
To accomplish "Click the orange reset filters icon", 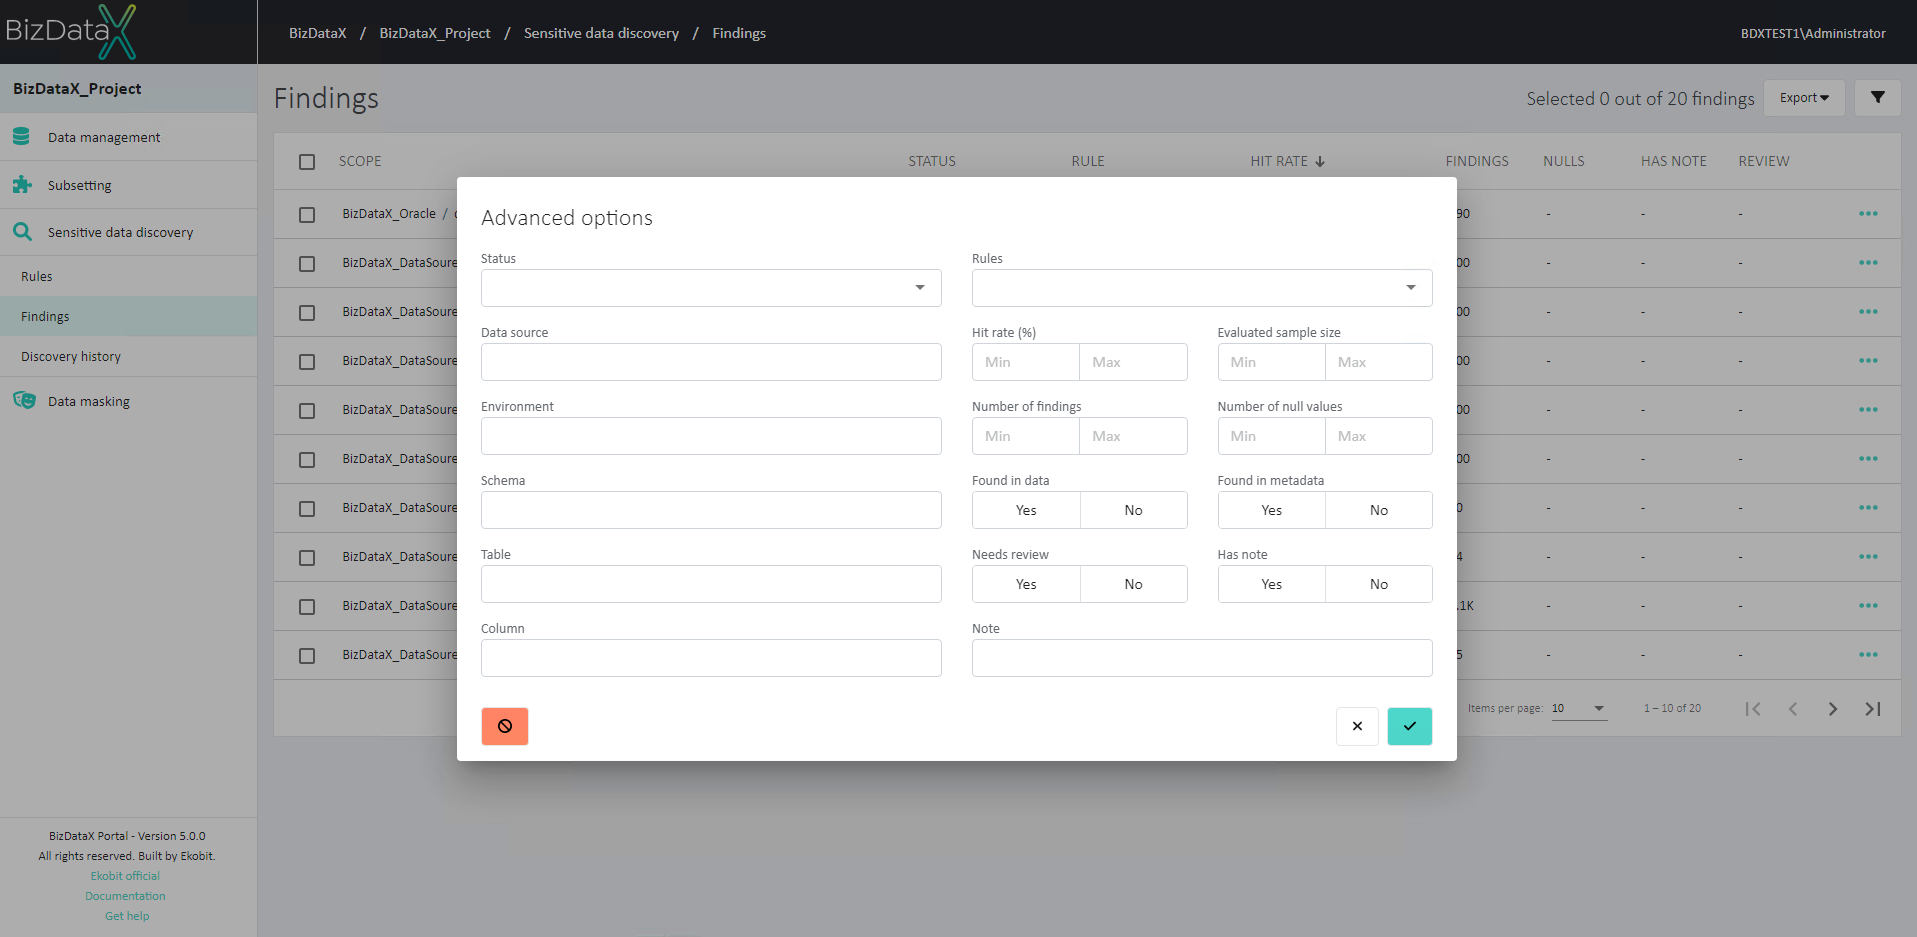I will tap(504, 726).
